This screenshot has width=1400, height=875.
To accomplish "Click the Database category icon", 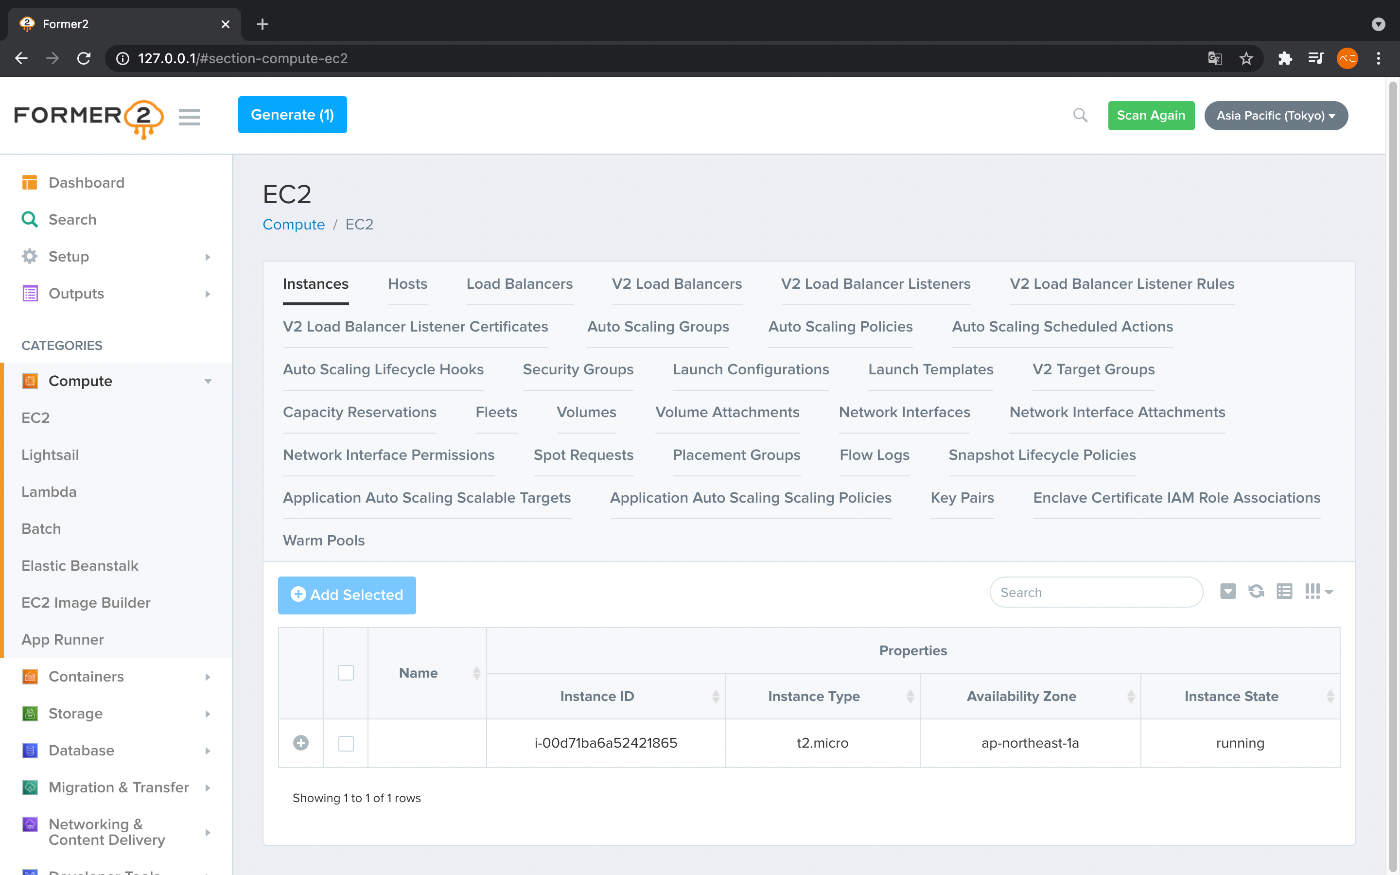I will click(x=30, y=751).
